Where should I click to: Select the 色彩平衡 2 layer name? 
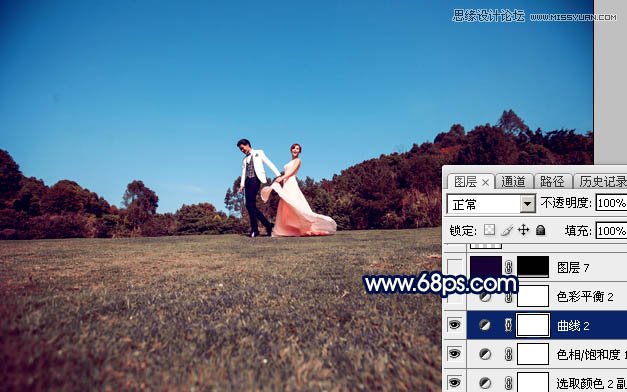pyautogui.click(x=585, y=296)
